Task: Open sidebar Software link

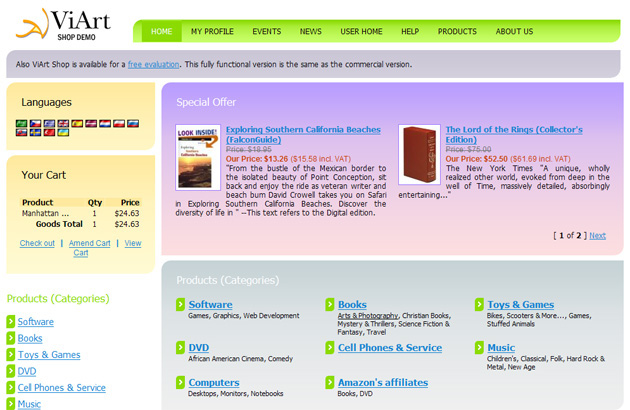Action: (36, 322)
